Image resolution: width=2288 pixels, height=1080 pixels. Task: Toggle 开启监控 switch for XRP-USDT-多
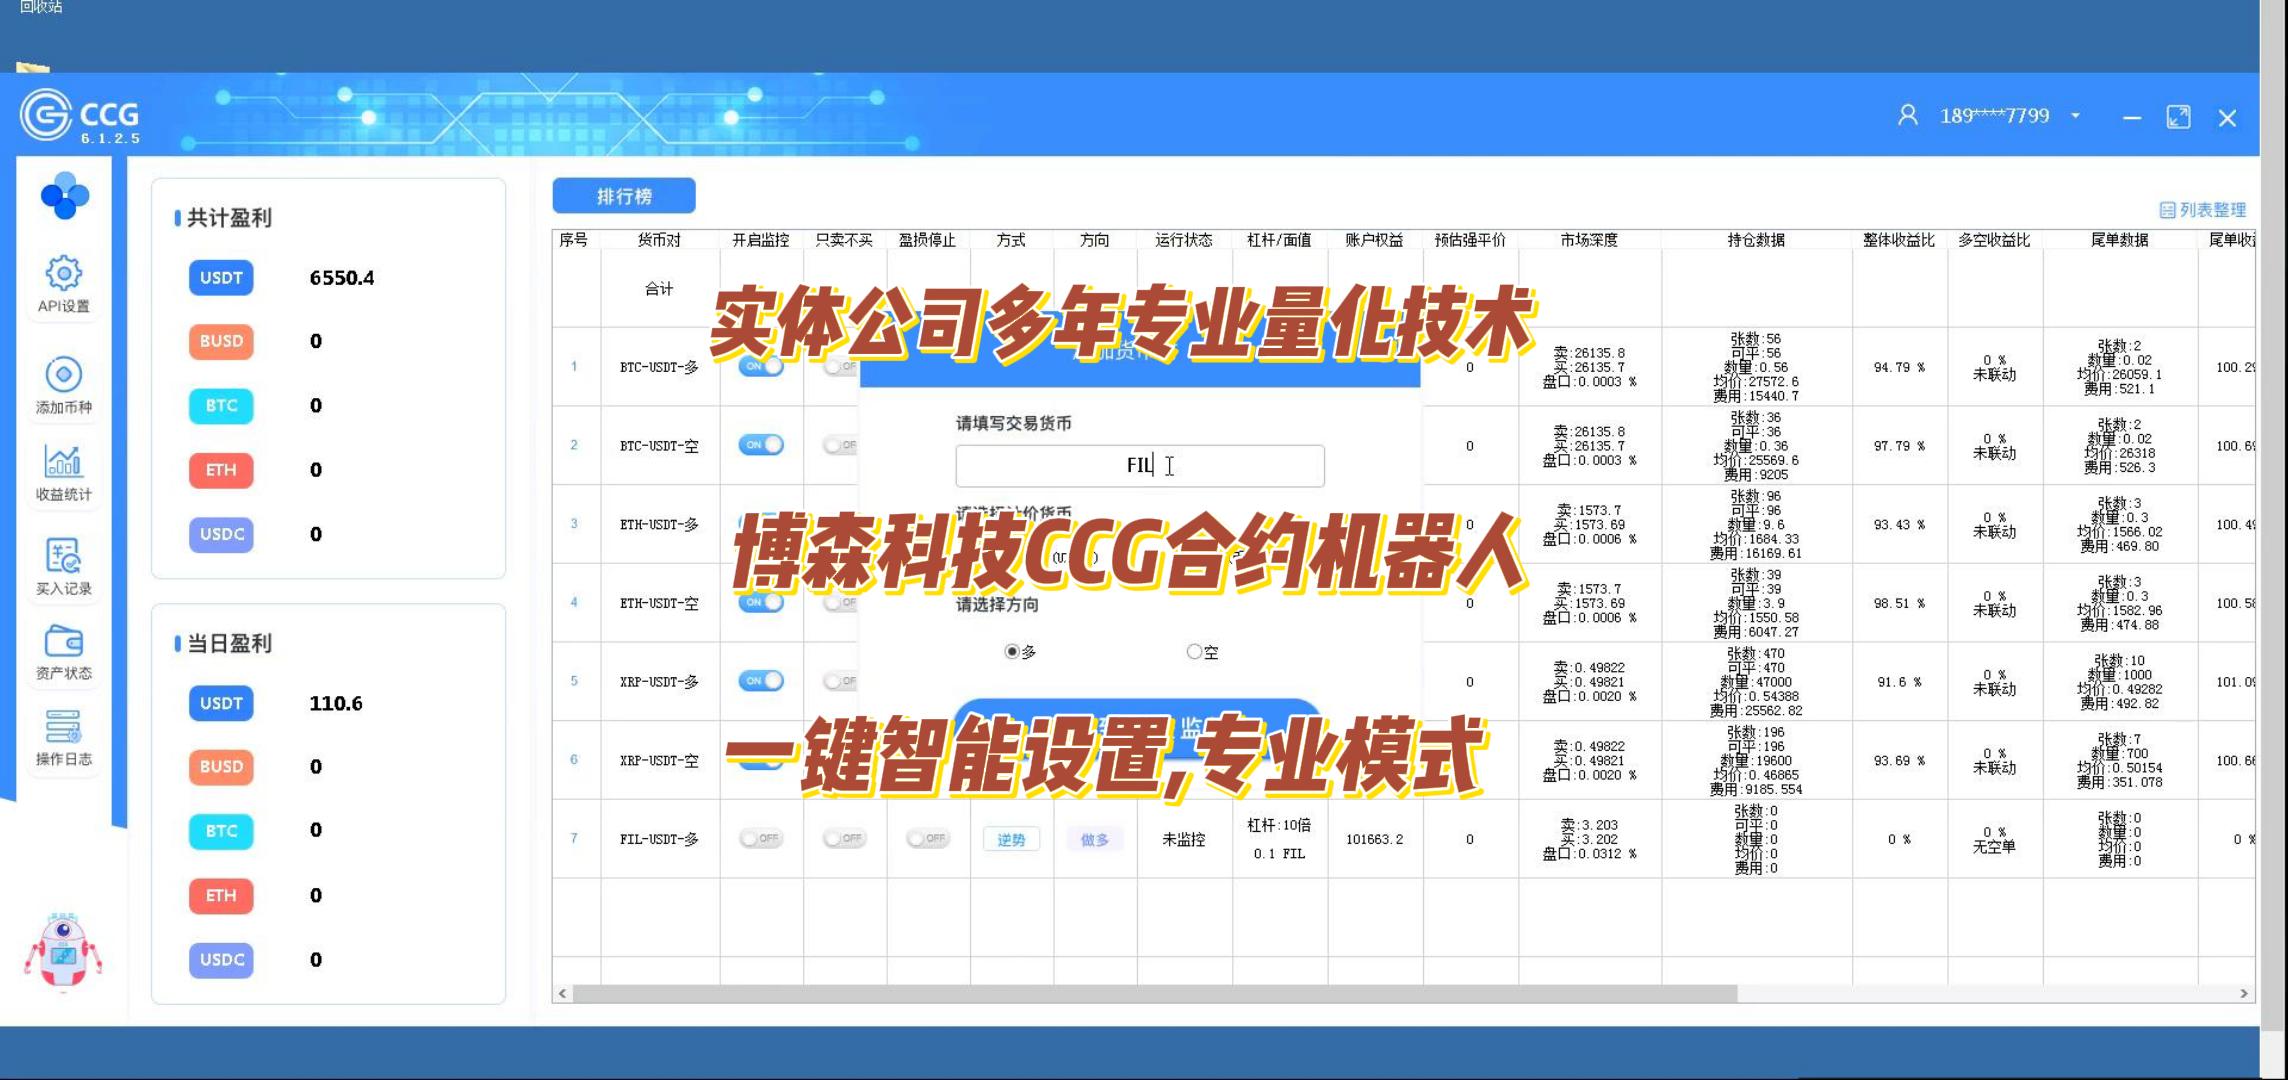pyautogui.click(x=760, y=681)
